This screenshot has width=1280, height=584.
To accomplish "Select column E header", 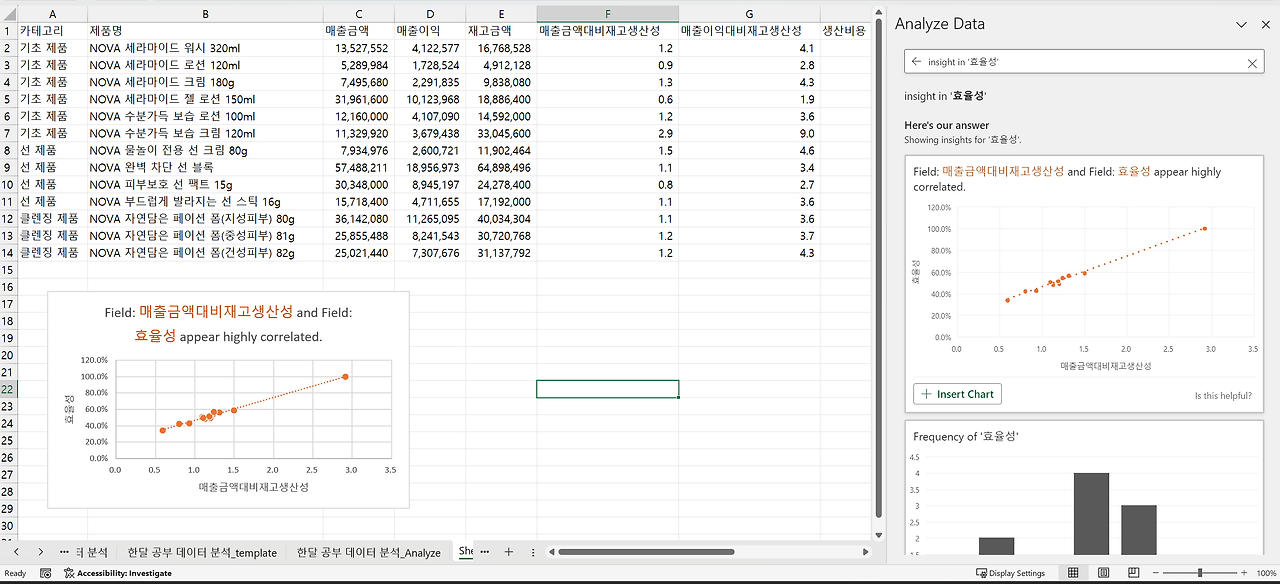I will tap(501, 14).
